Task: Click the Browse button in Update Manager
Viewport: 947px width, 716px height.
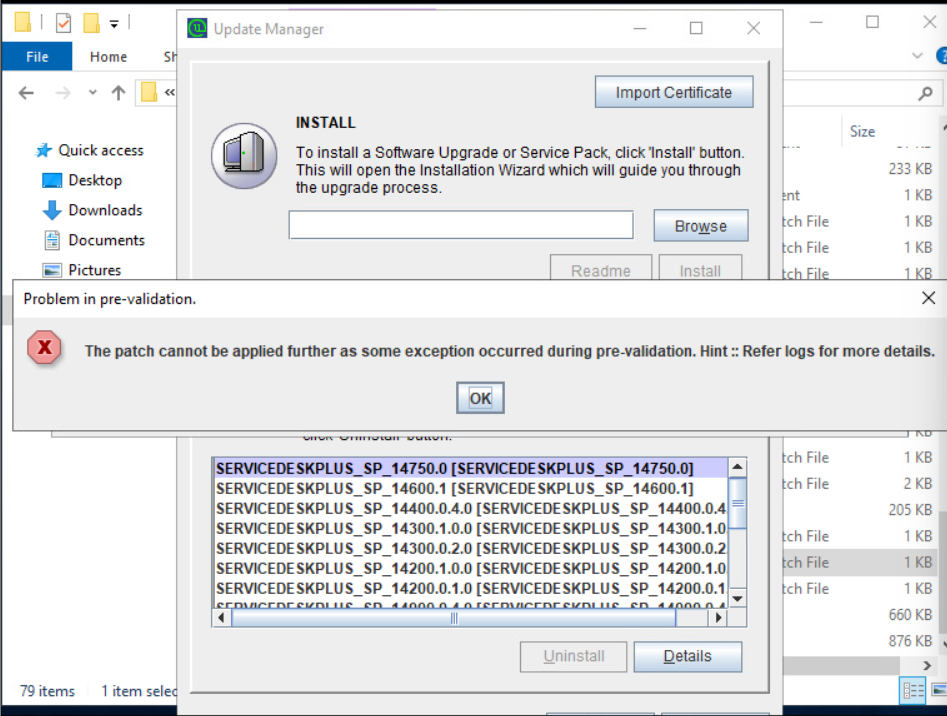Action: point(701,226)
